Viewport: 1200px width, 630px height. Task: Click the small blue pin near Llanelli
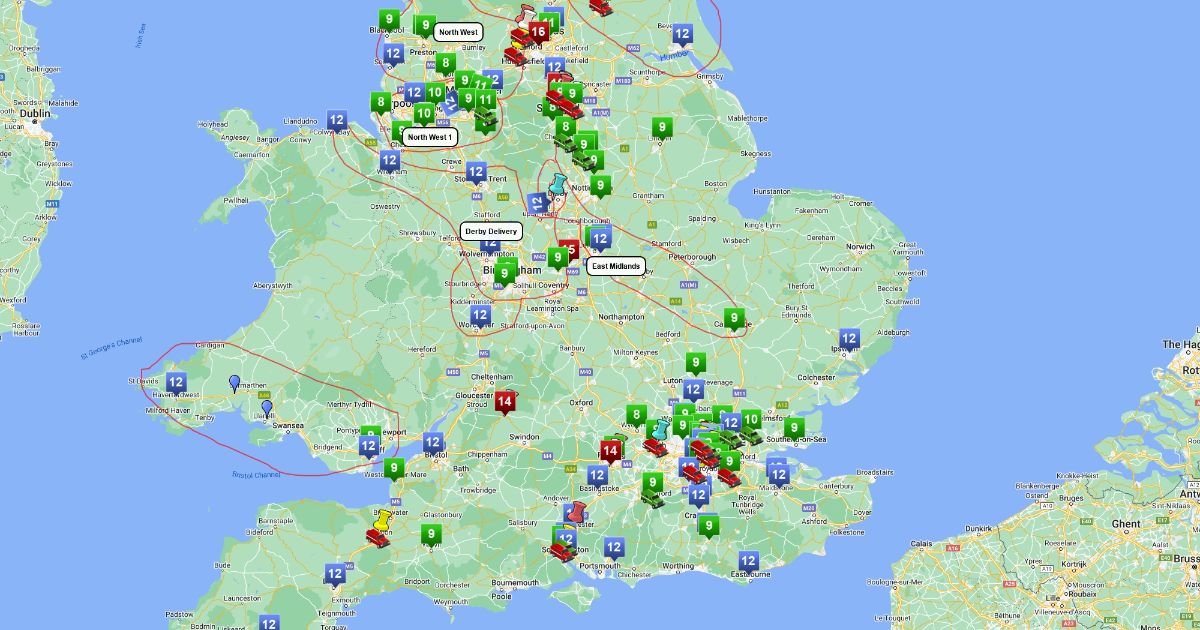(266, 408)
